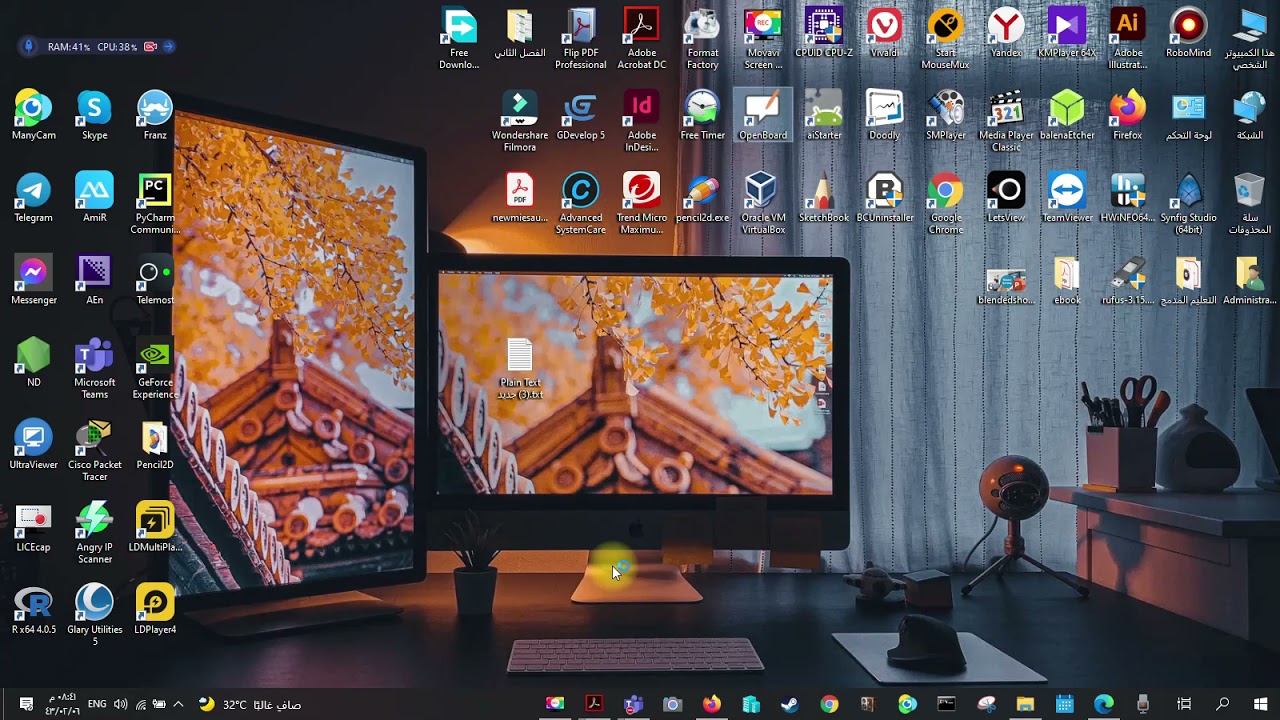
Task: Open Flip PDF Professional shortcut
Action: pos(581,39)
